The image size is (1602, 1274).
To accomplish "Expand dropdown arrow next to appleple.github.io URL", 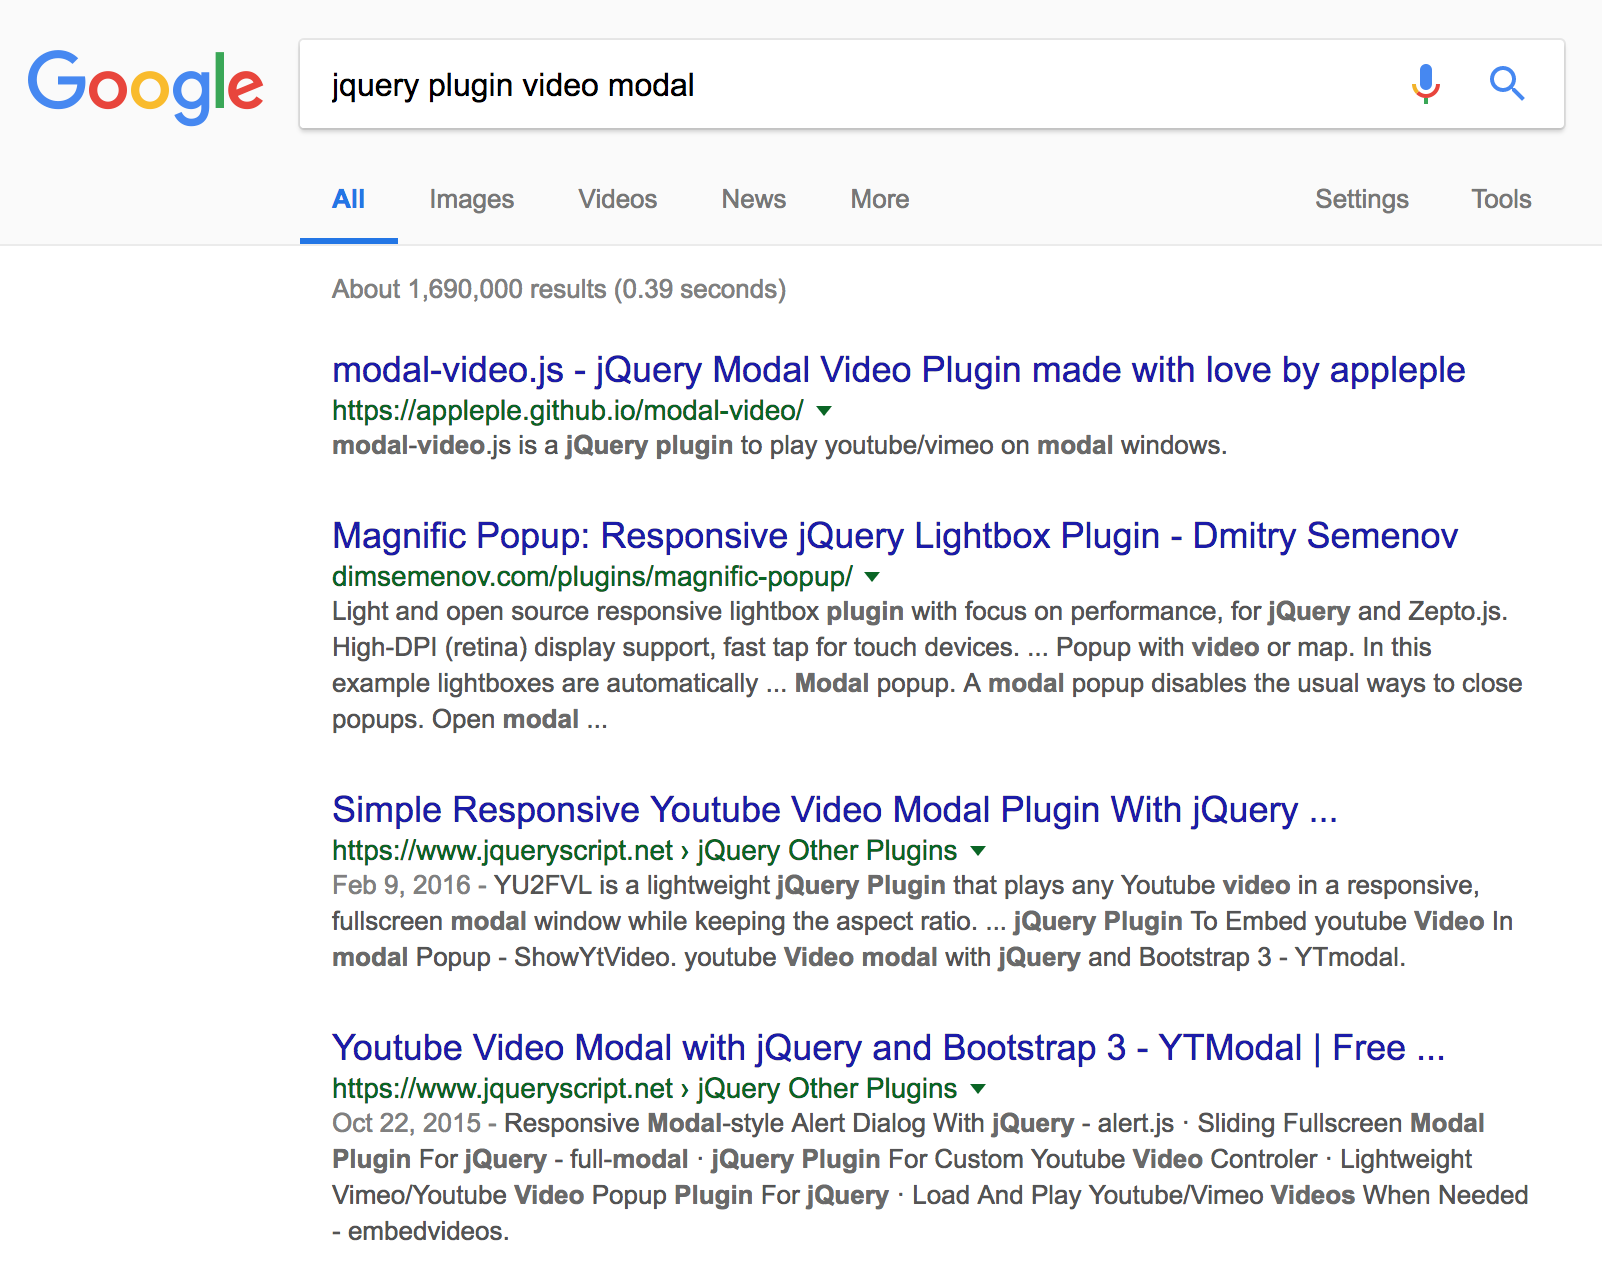I will click(824, 411).
